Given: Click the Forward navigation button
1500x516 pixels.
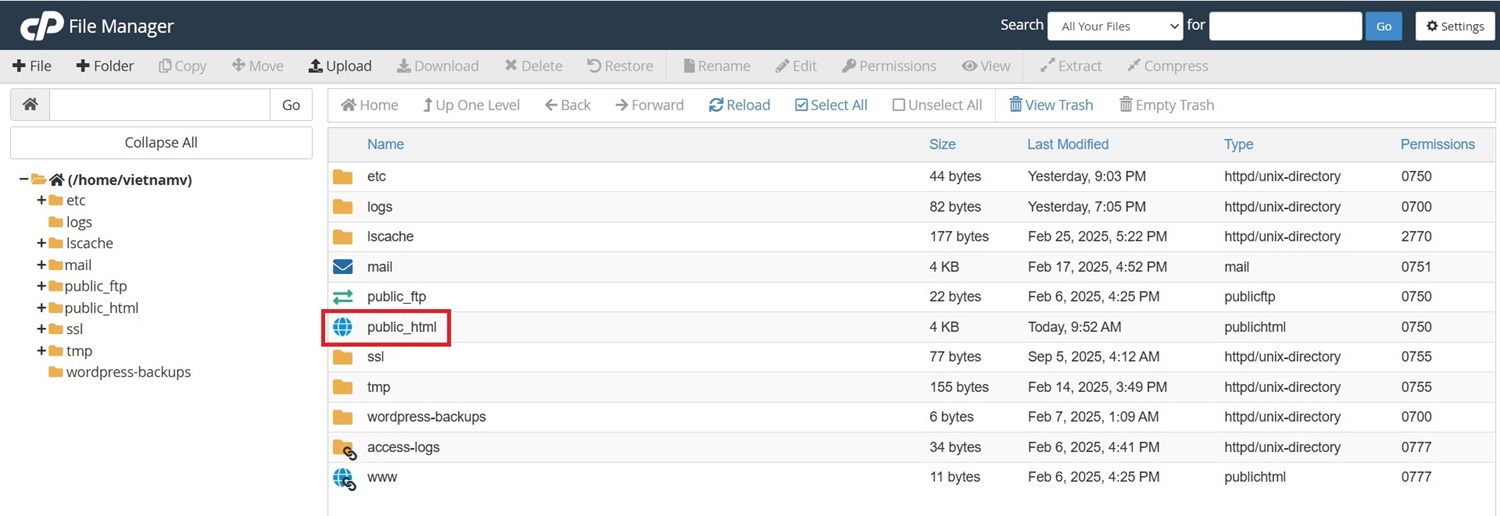Looking at the screenshot, I should click(x=649, y=105).
